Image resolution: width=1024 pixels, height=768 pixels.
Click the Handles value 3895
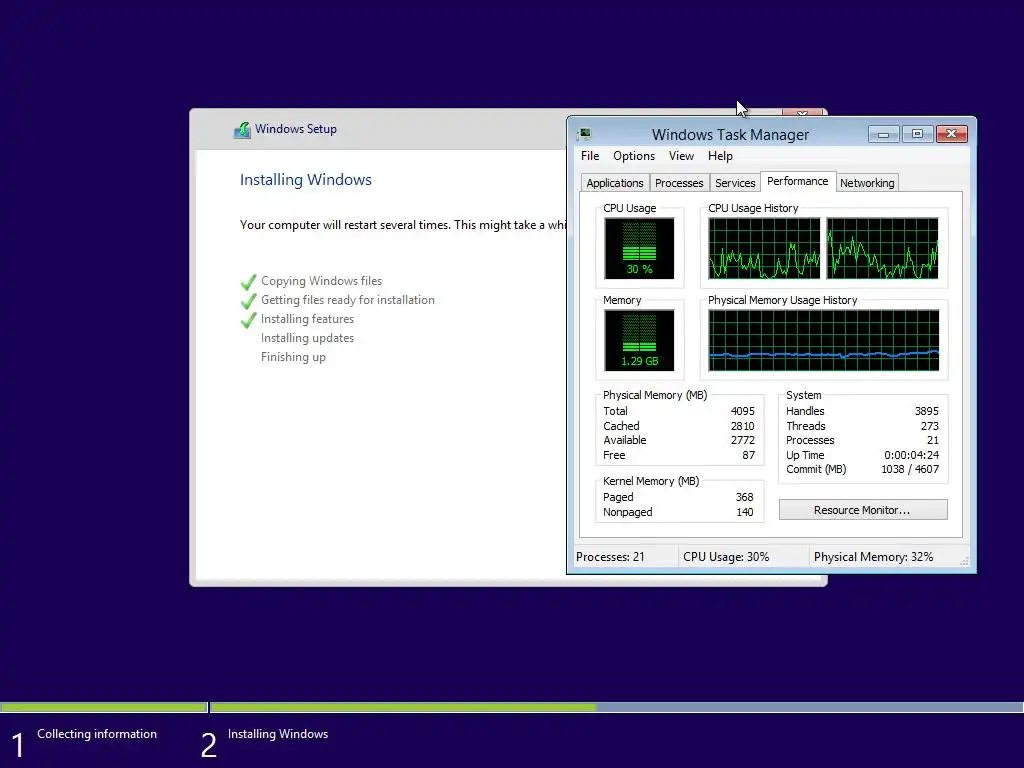[x=927, y=411]
